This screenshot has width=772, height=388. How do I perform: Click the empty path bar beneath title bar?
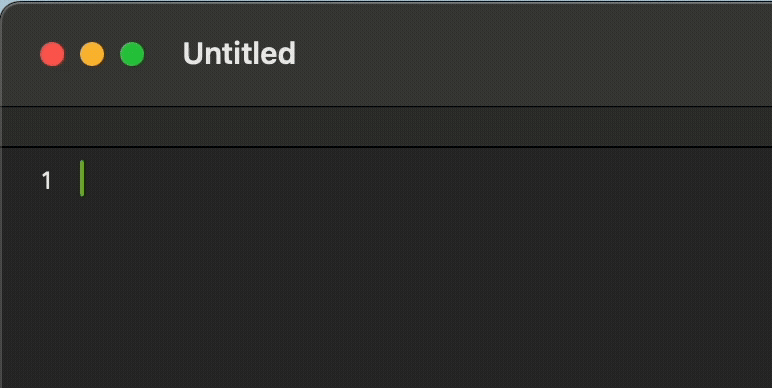[386, 127]
